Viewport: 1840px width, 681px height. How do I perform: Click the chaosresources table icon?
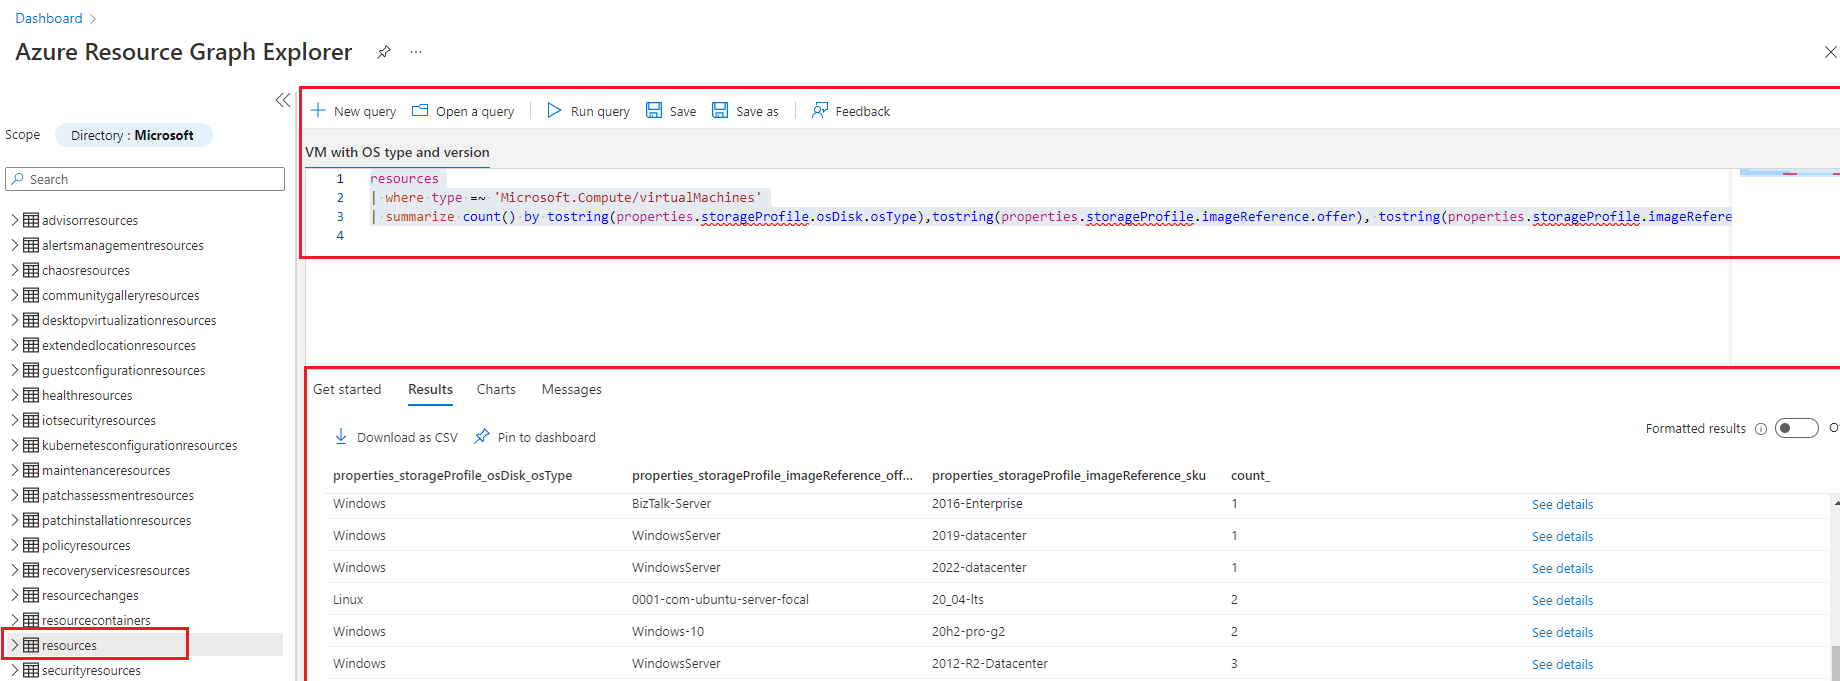pos(31,270)
